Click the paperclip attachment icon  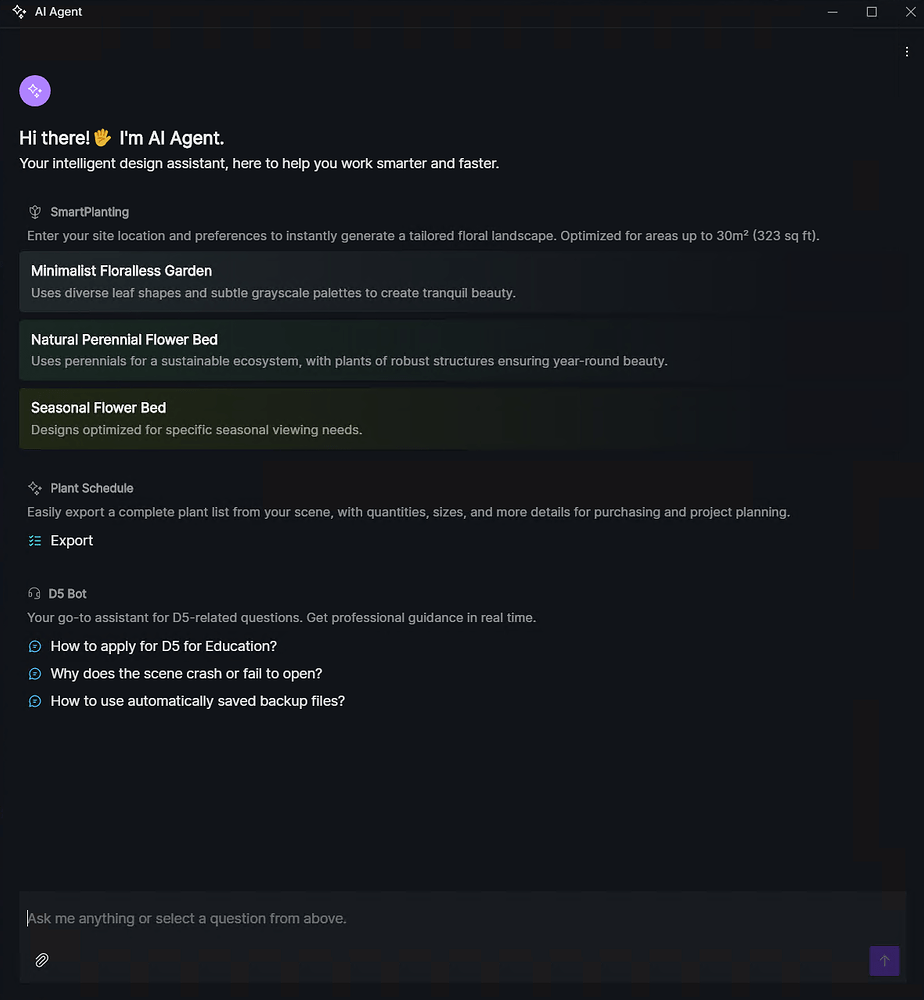point(41,960)
